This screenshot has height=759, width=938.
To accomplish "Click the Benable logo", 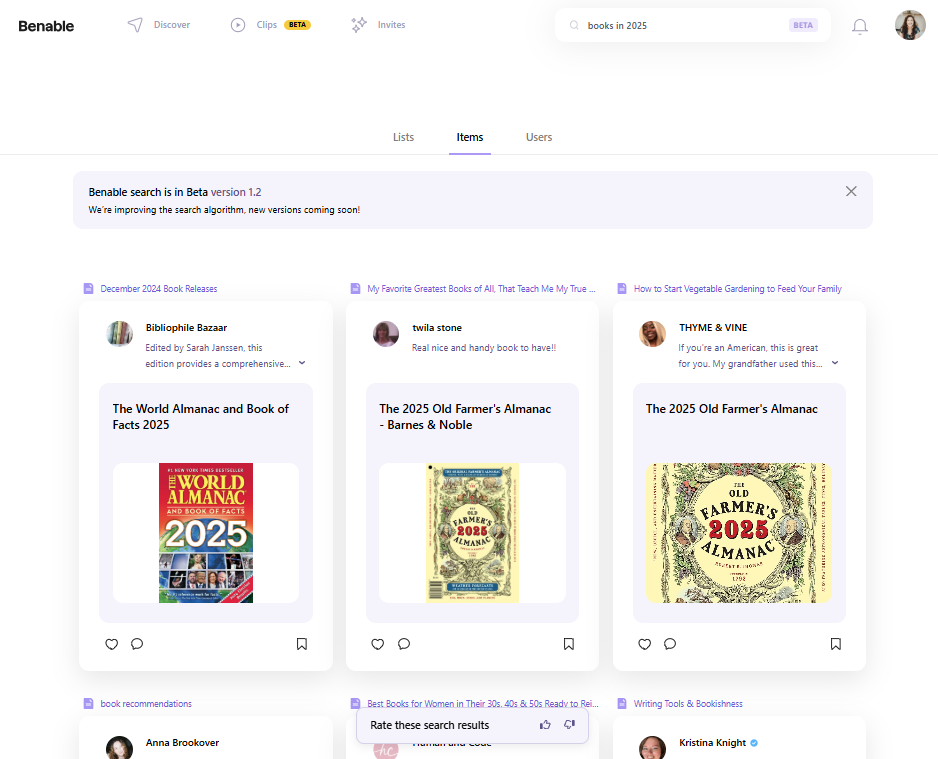I will (x=46, y=26).
